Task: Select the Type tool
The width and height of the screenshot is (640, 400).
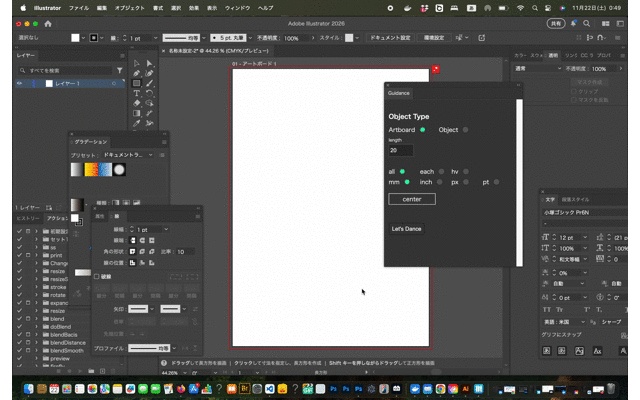Action: pyautogui.click(x=137, y=93)
